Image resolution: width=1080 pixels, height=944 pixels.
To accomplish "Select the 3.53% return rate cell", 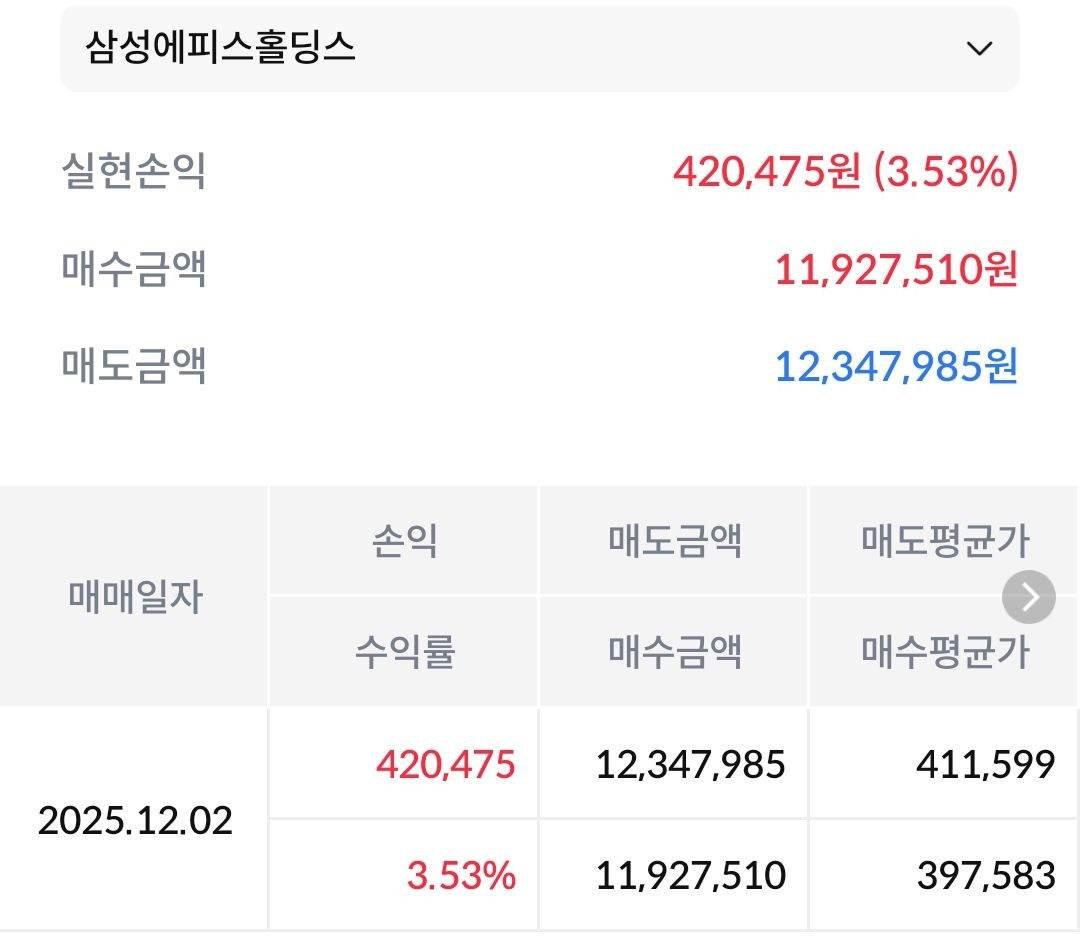I will pyautogui.click(x=461, y=876).
